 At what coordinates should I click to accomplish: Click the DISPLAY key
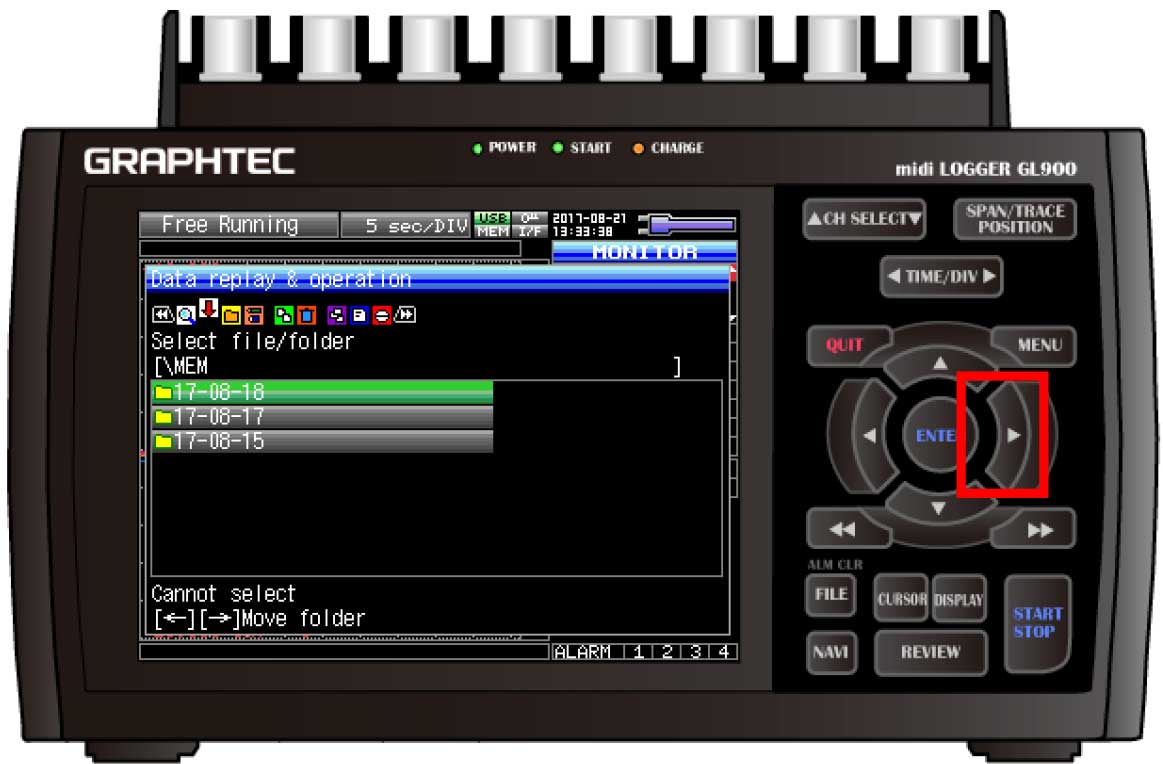(959, 598)
